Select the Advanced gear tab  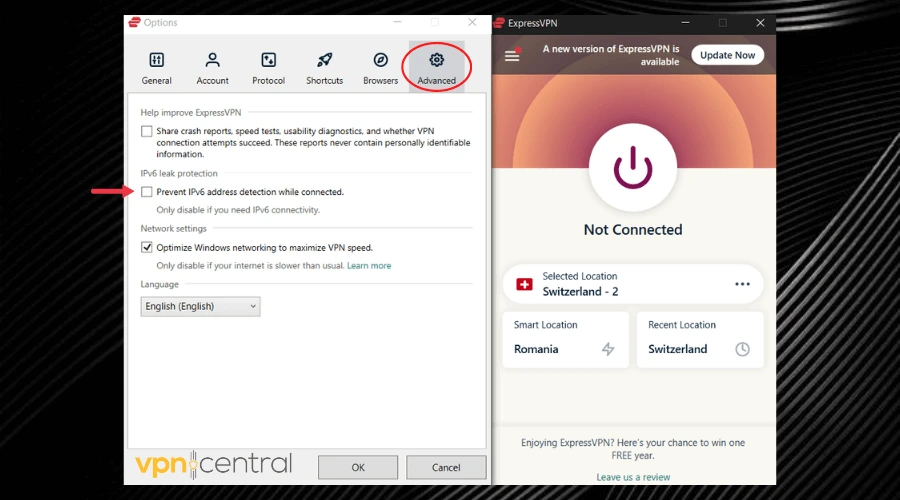tap(436, 68)
